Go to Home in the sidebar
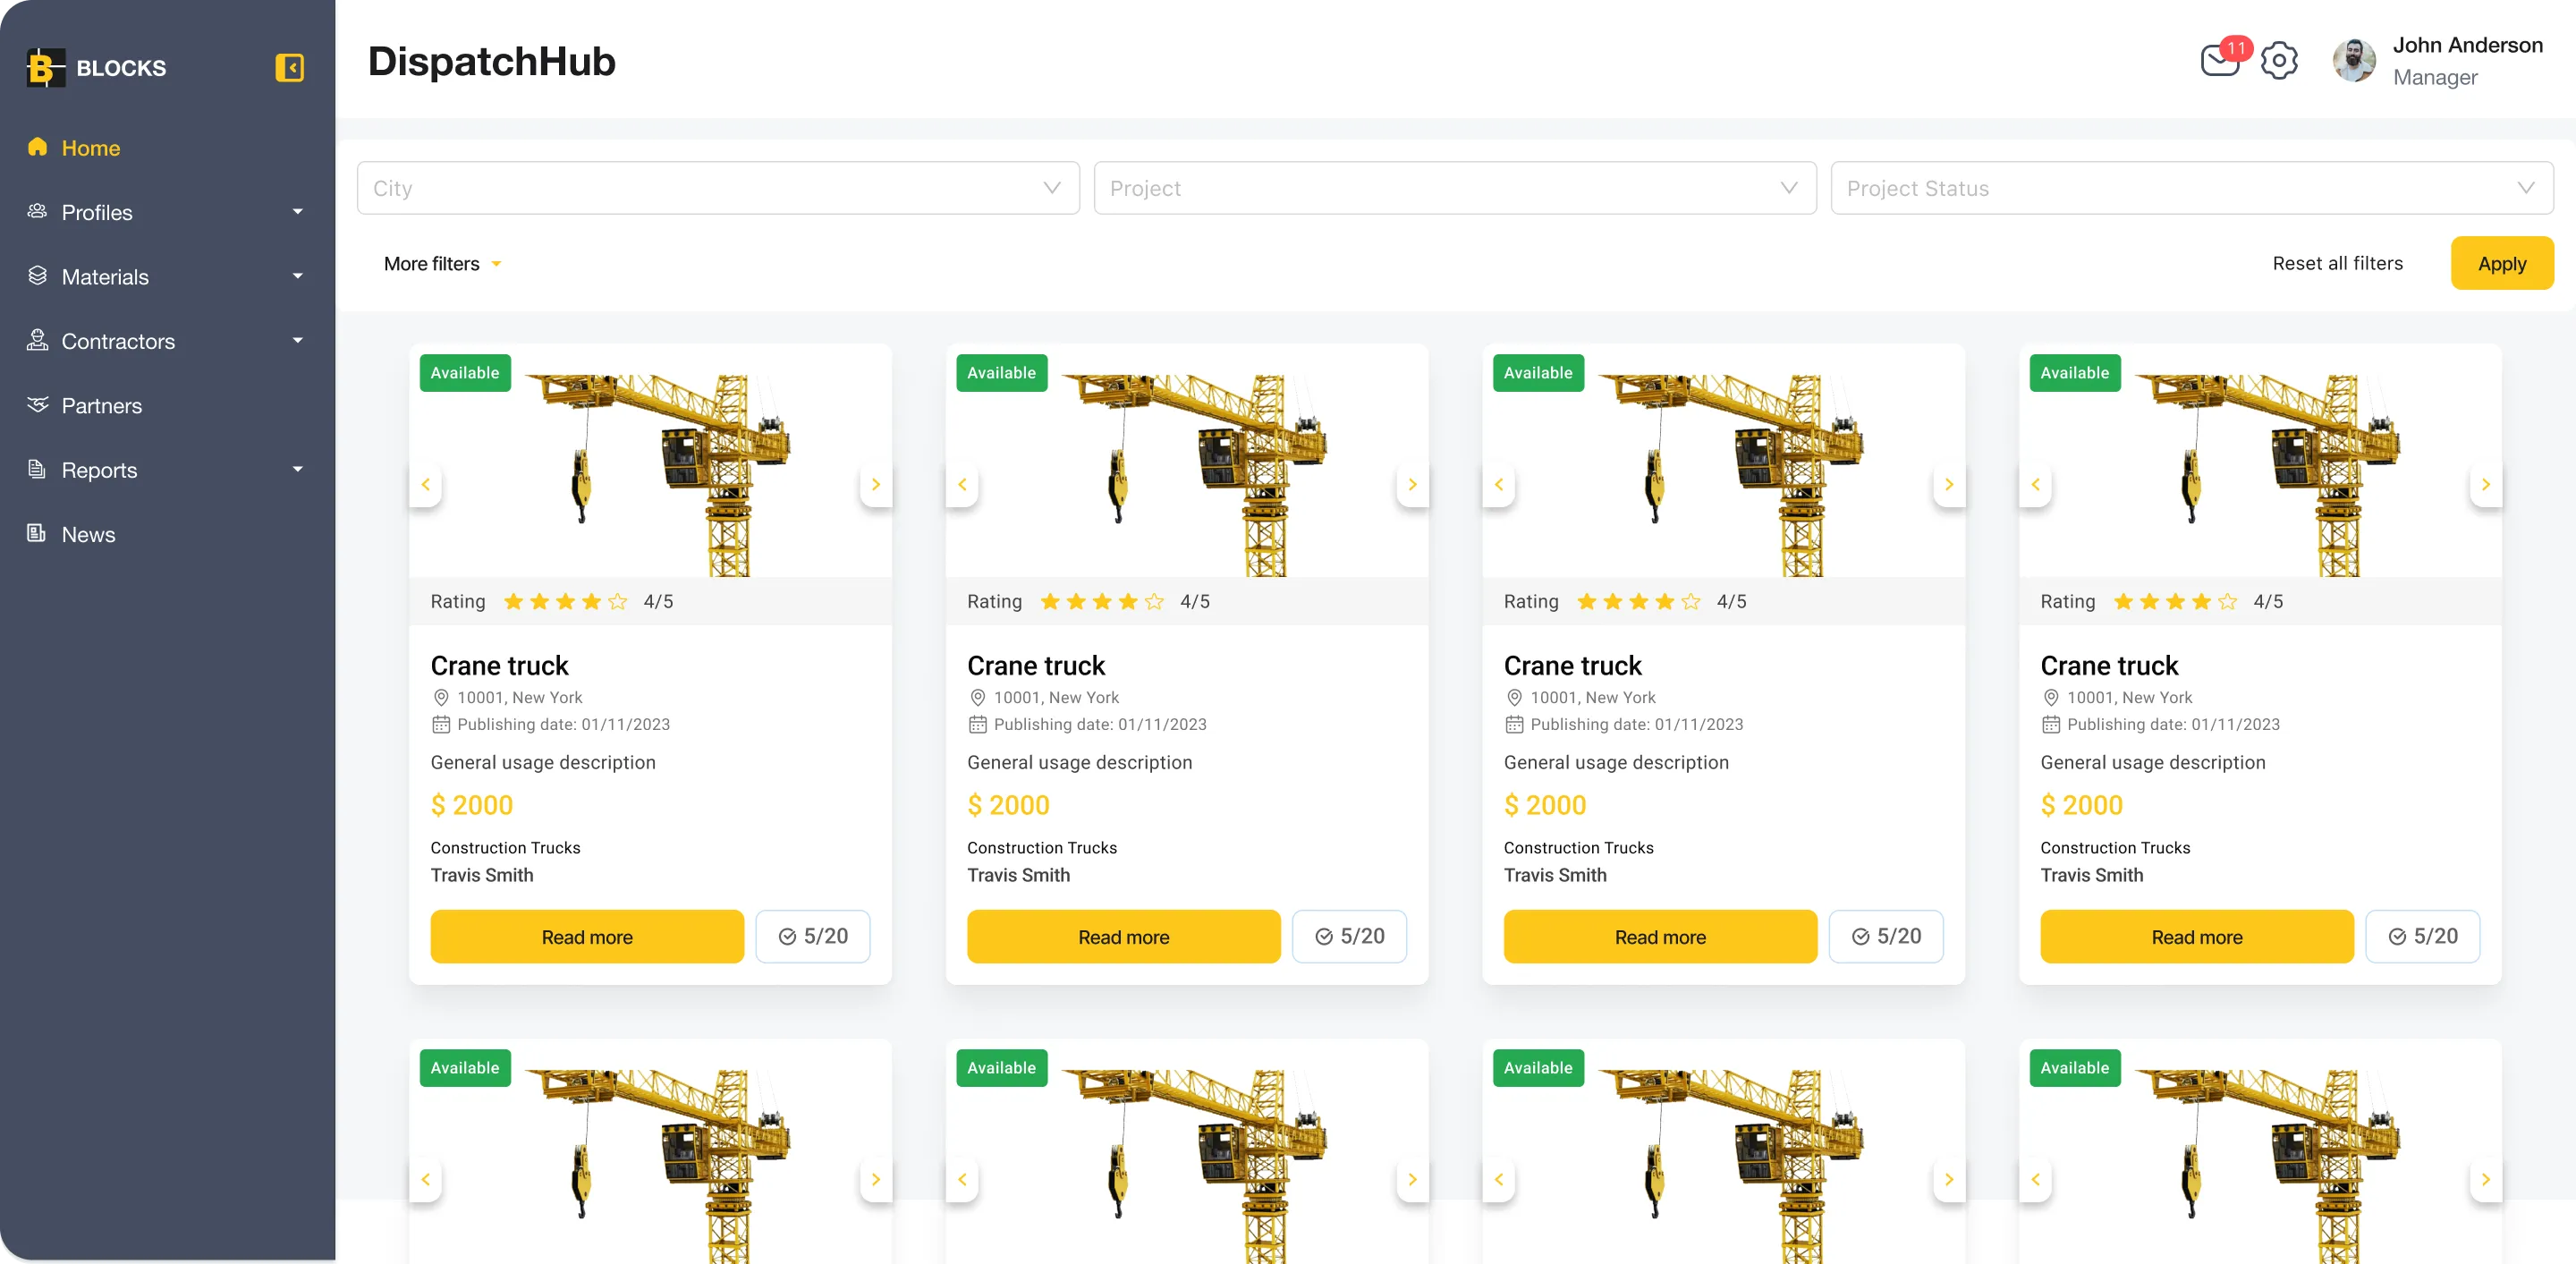Image resolution: width=2576 pixels, height=1264 pixels. tap(91, 148)
